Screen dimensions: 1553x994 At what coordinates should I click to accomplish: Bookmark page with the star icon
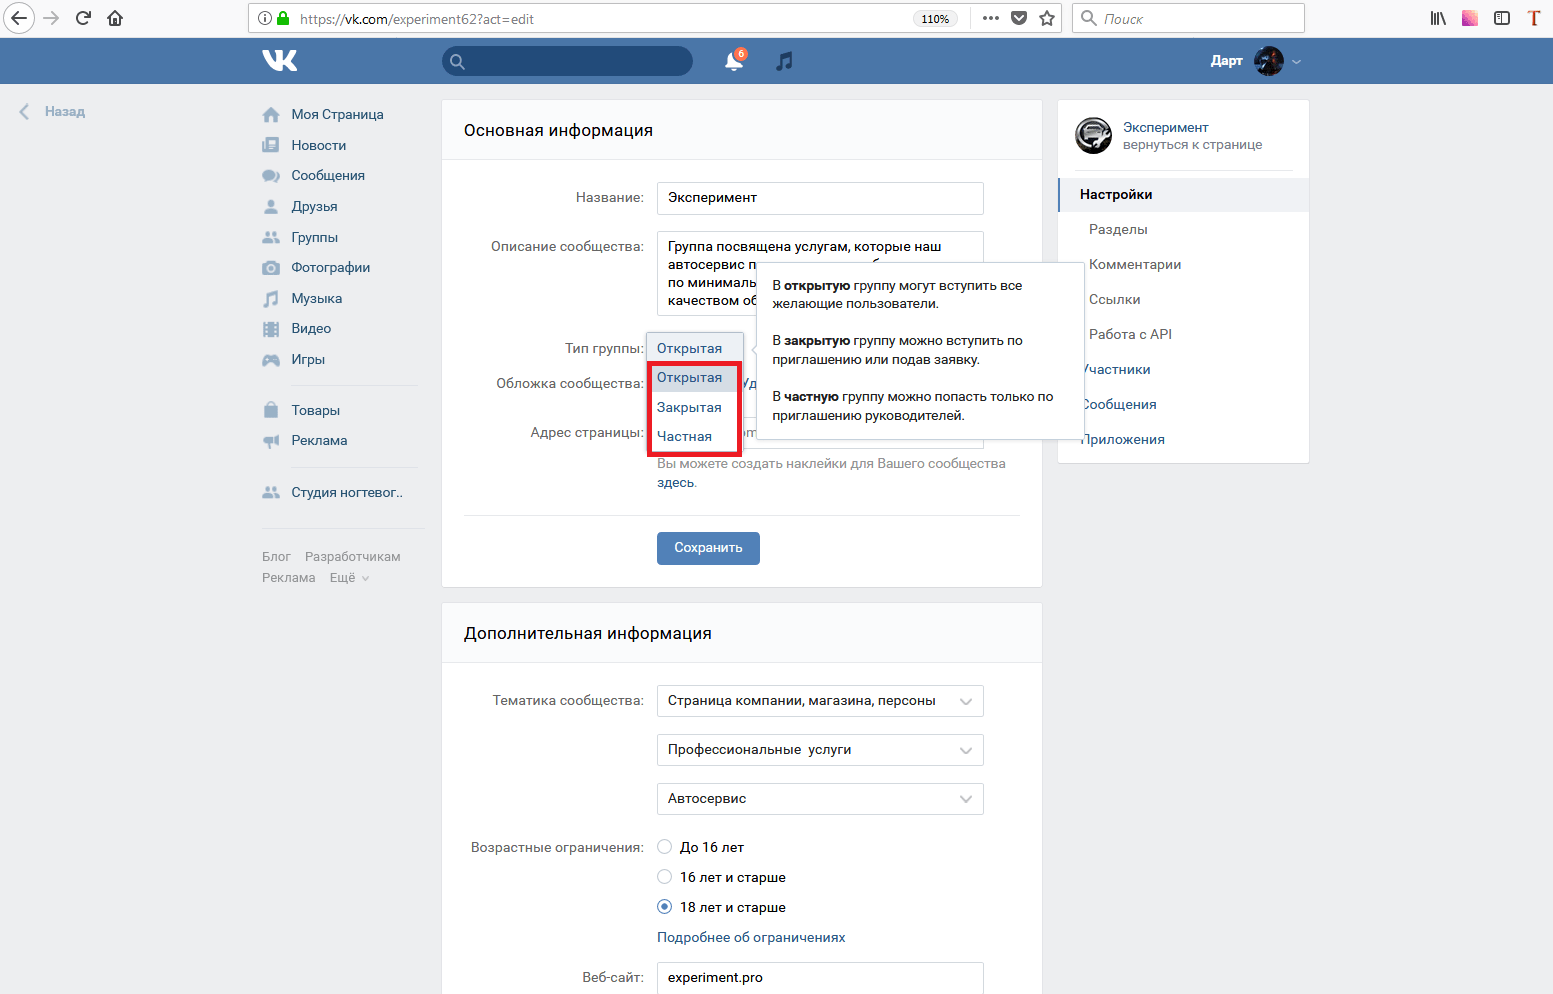(x=1047, y=18)
